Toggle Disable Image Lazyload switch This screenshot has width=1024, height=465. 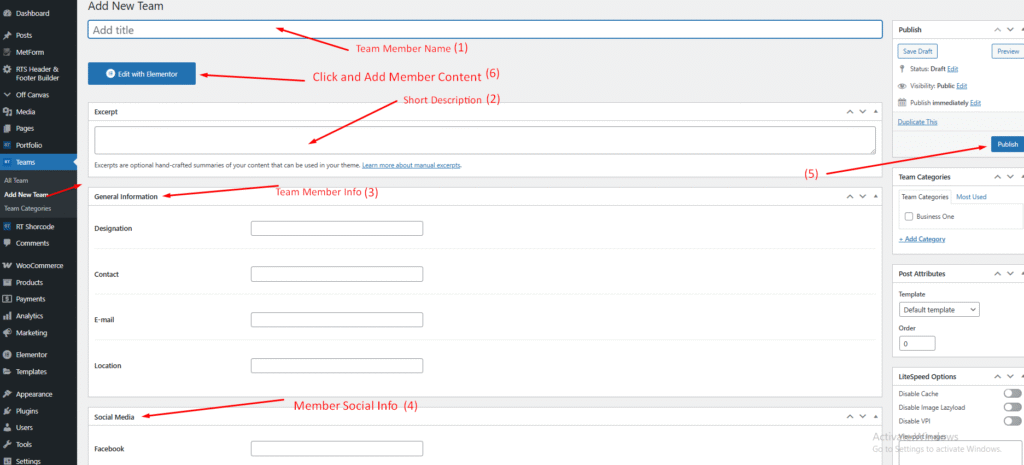(x=1012, y=407)
